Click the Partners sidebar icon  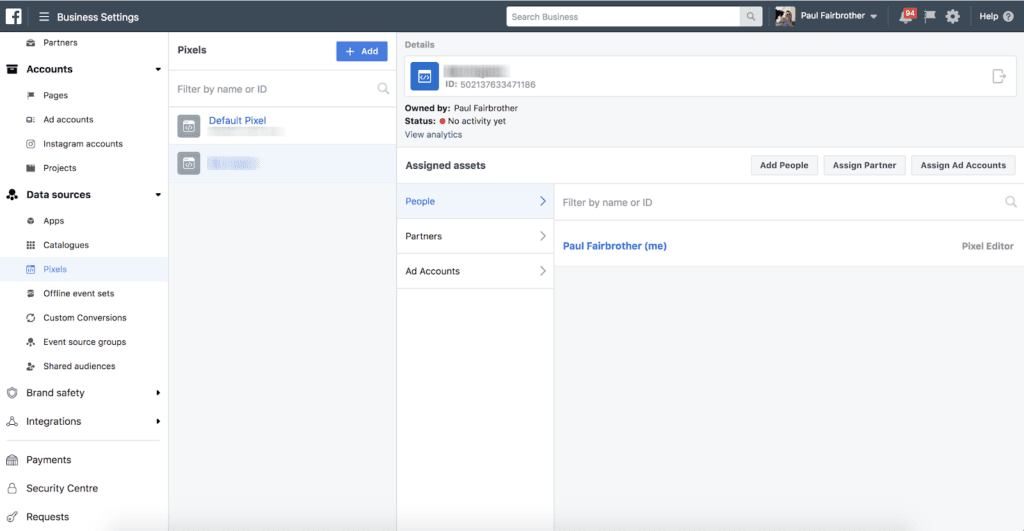(x=30, y=42)
